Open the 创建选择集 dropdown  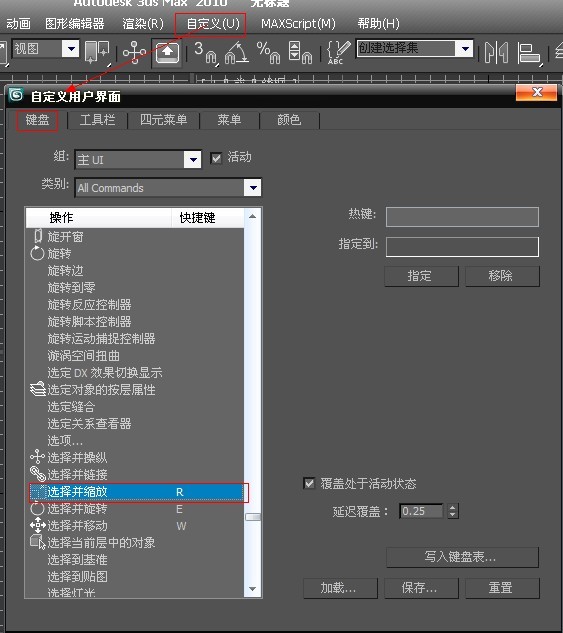465,49
